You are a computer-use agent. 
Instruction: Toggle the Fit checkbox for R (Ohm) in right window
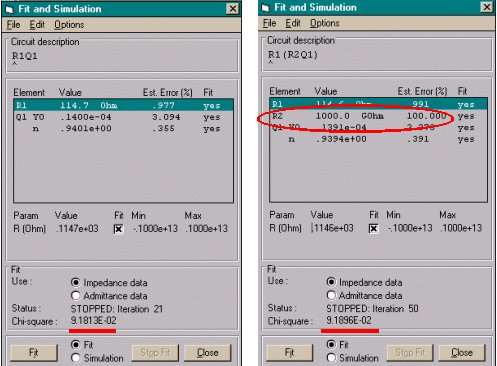[x=374, y=228]
